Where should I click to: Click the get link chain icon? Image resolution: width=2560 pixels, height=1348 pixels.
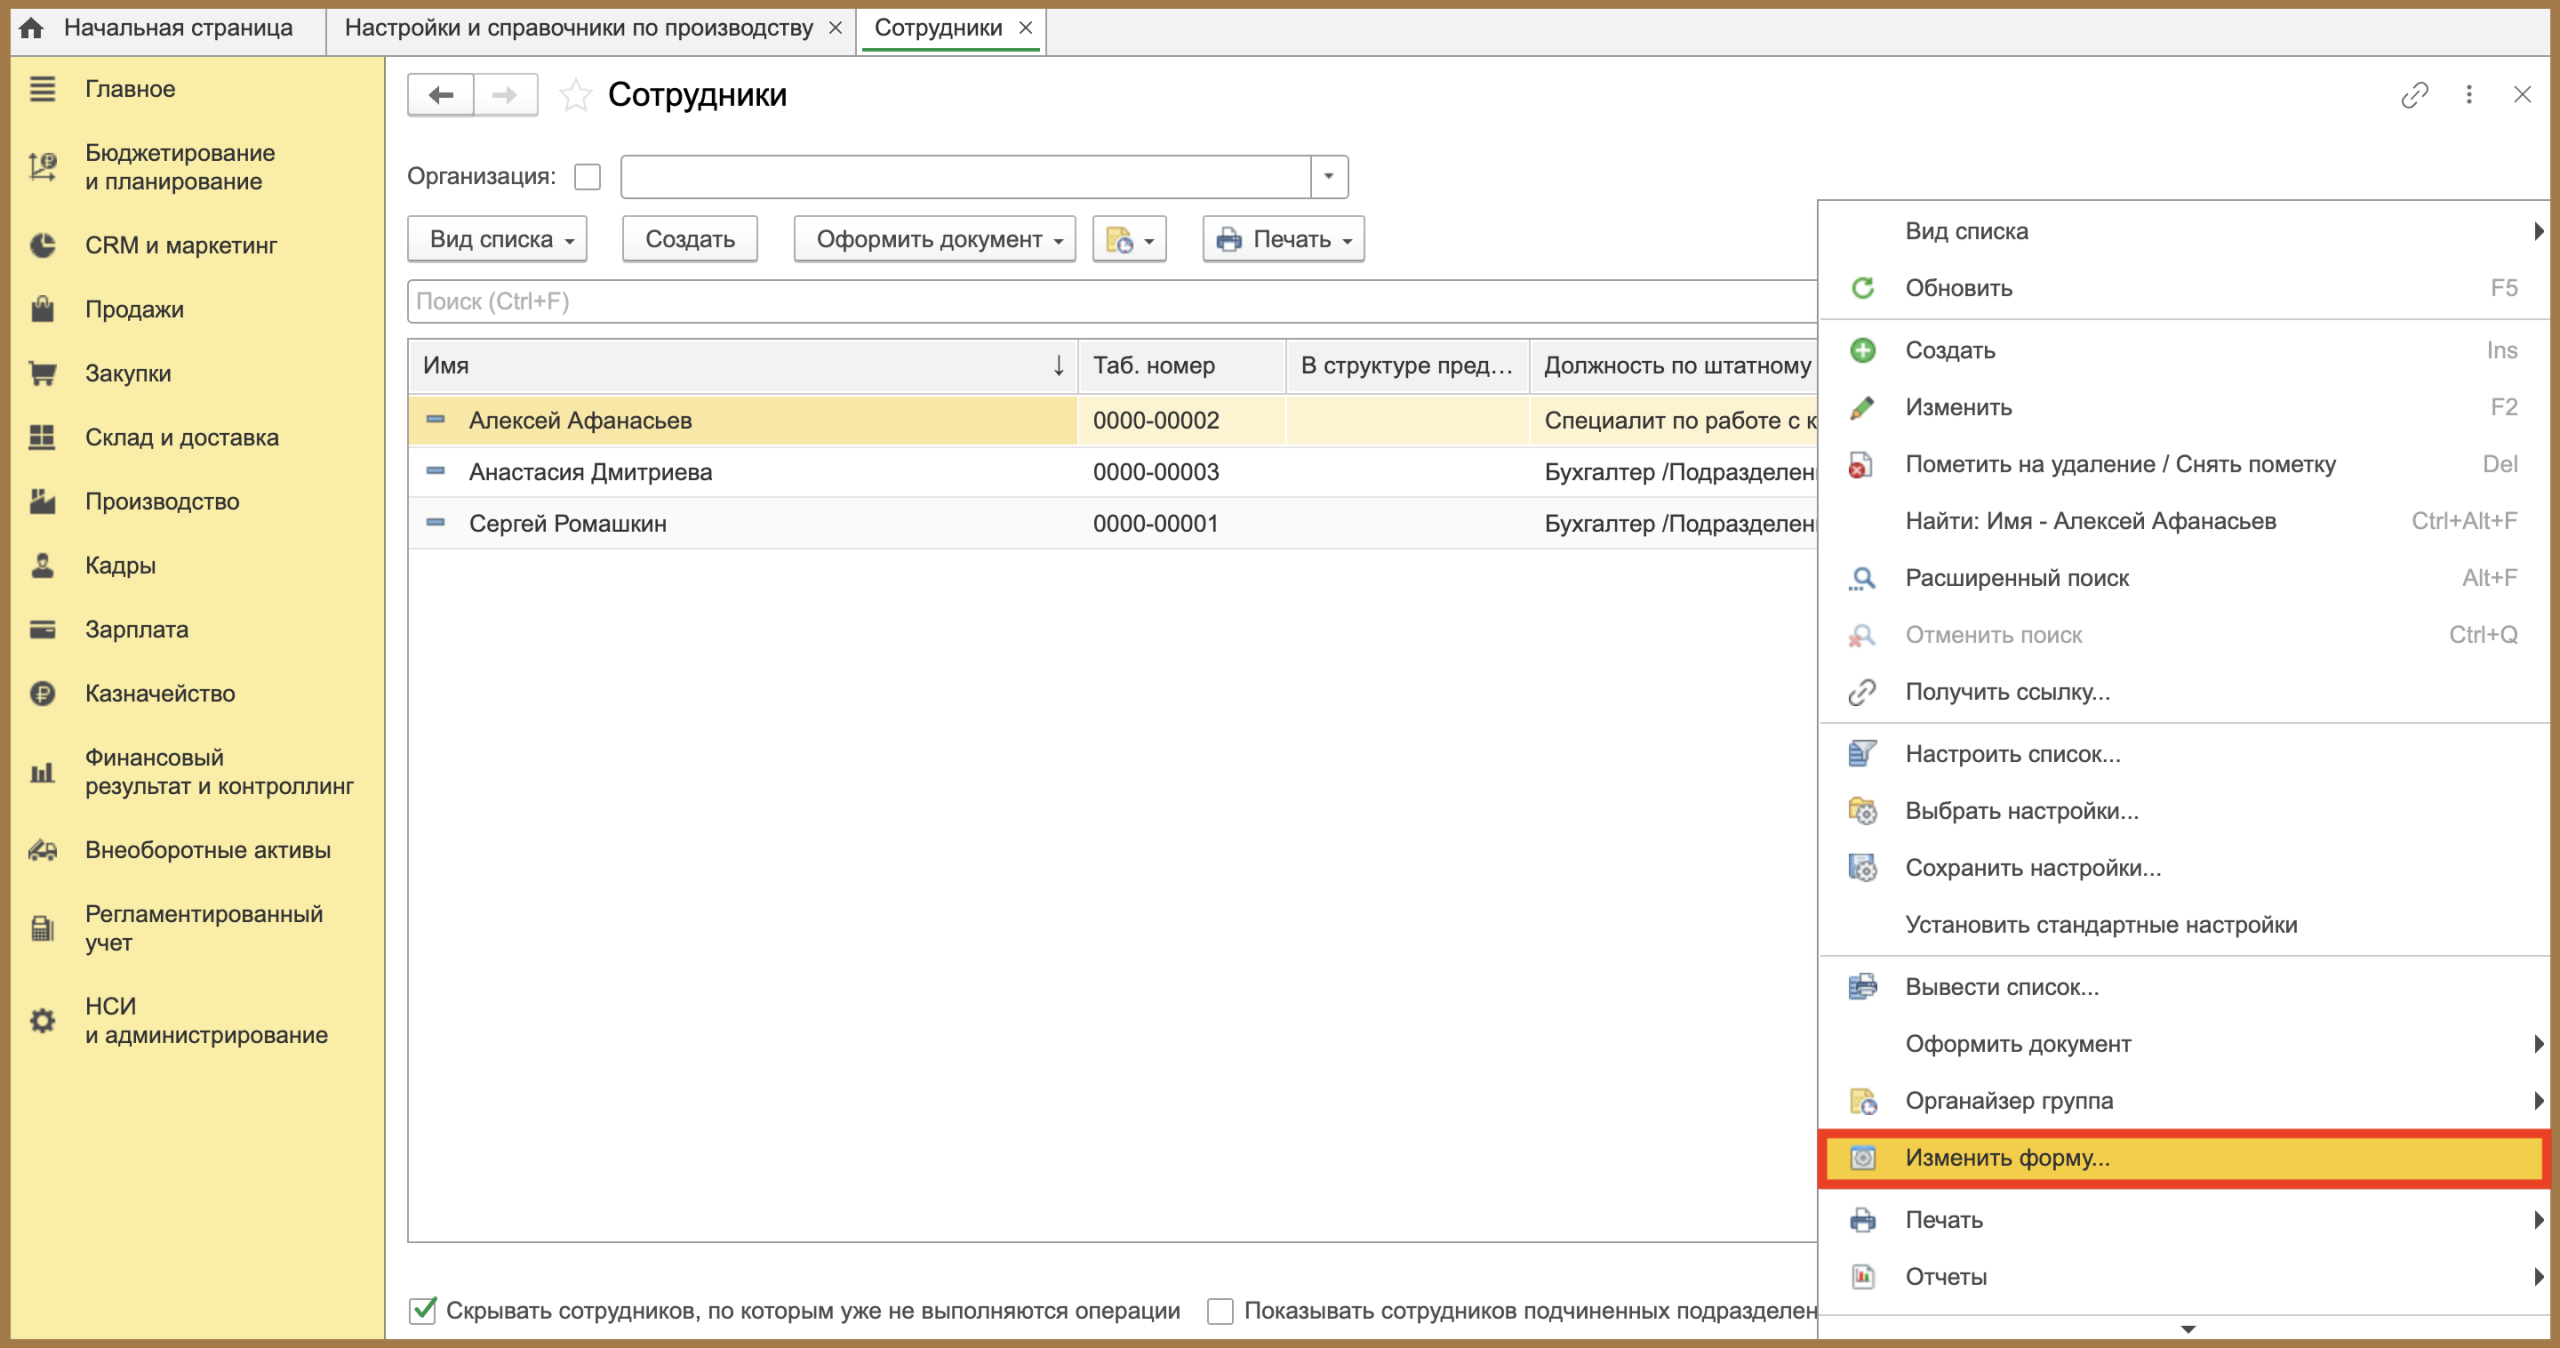[x=2414, y=95]
